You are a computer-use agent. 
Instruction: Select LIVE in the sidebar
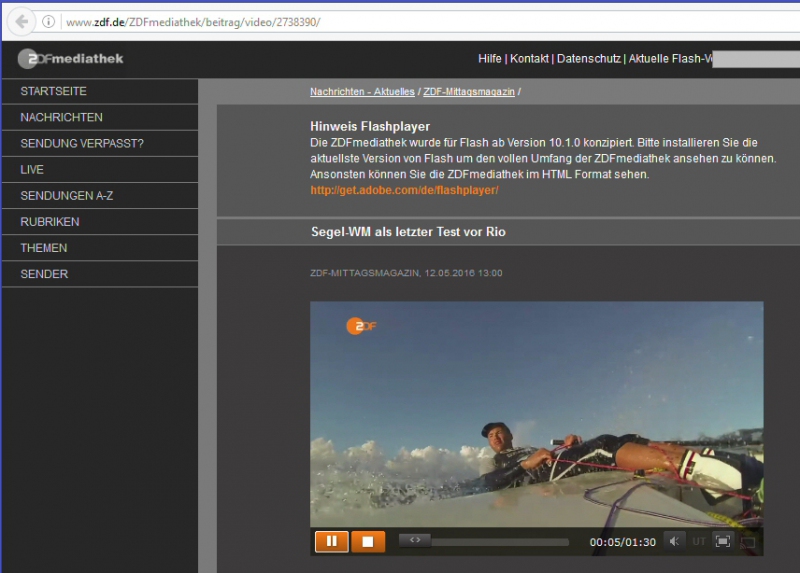coord(100,169)
